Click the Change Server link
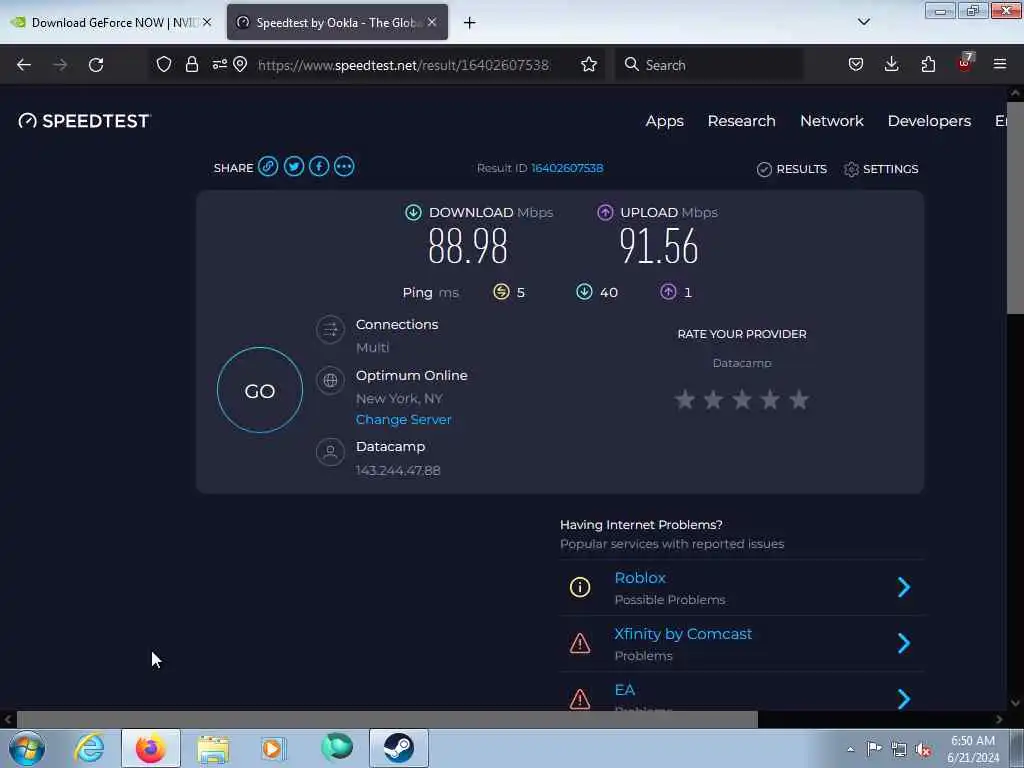The height and width of the screenshot is (768, 1024). [404, 419]
